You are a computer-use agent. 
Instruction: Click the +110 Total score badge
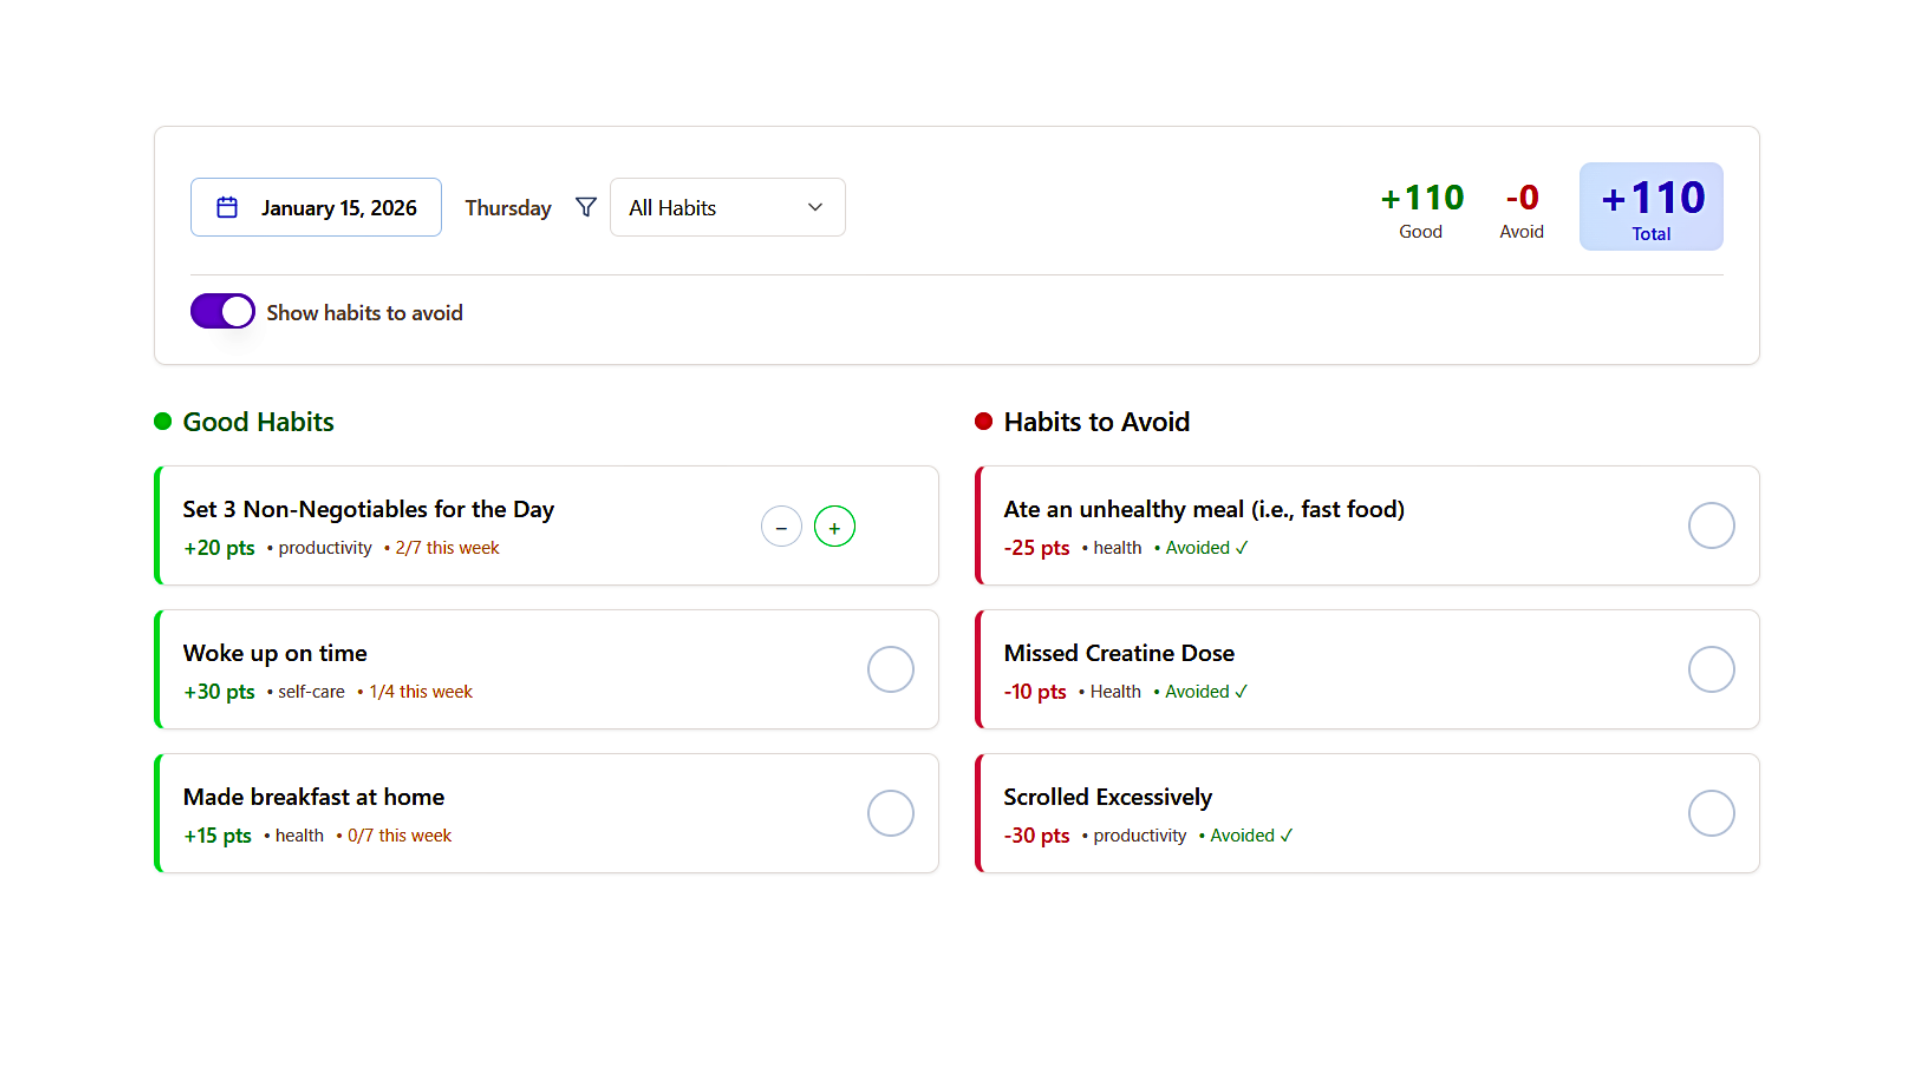coord(1651,207)
